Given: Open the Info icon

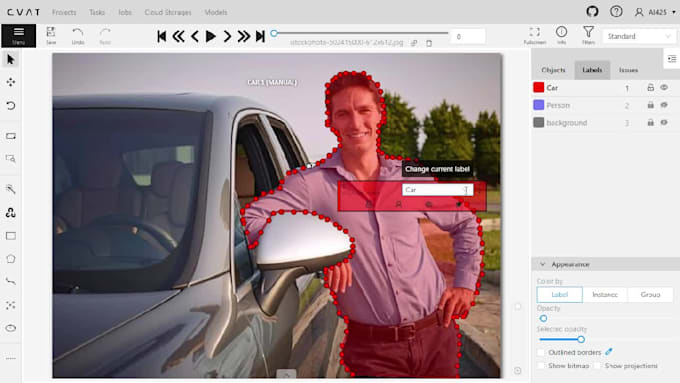Looking at the screenshot, I should [562, 36].
